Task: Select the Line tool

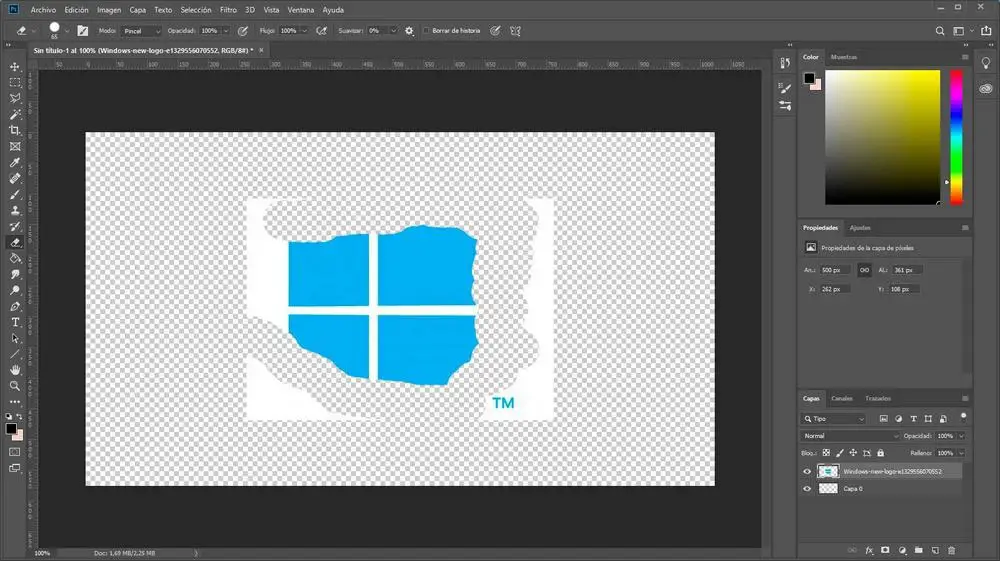Action: pyautogui.click(x=15, y=354)
